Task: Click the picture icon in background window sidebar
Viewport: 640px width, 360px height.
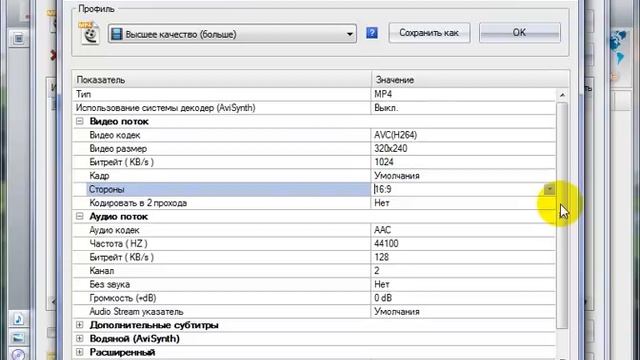Action: (18, 338)
